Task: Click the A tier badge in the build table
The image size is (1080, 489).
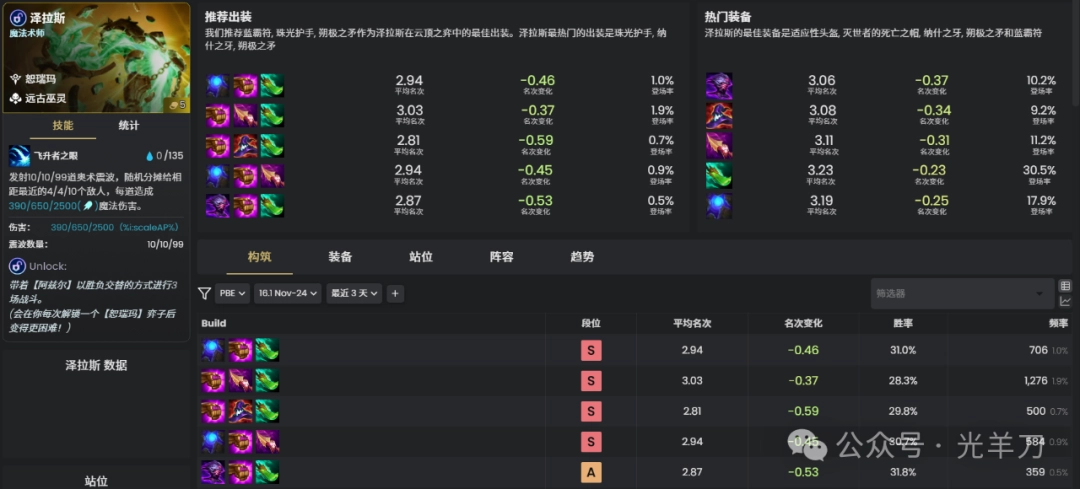Action: pyautogui.click(x=590, y=472)
